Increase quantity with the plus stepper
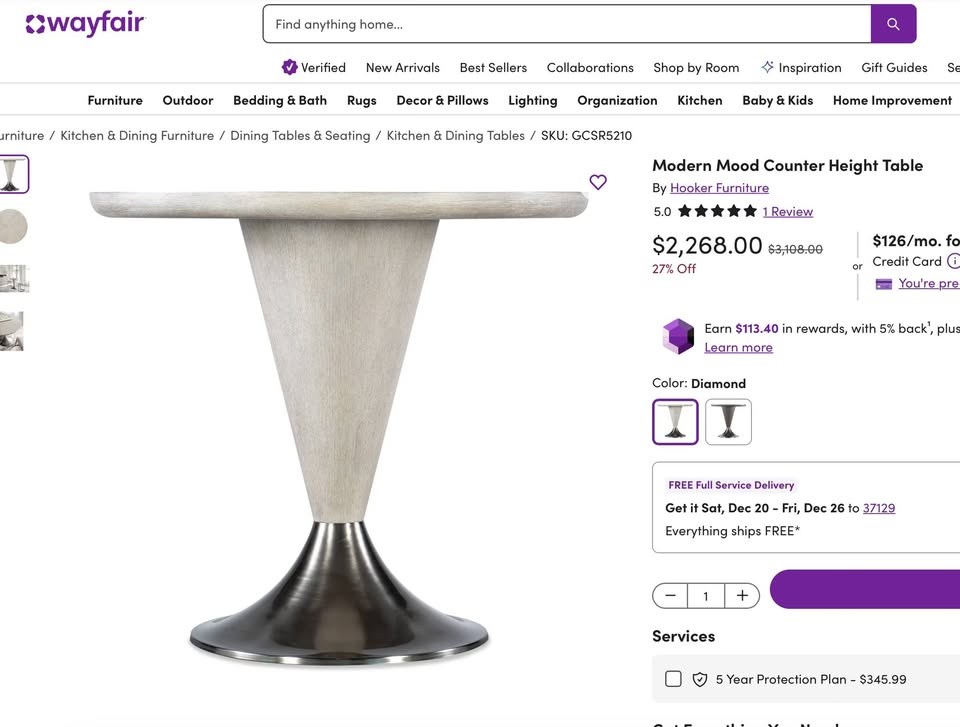This screenshot has height=727, width=960. point(742,594)
